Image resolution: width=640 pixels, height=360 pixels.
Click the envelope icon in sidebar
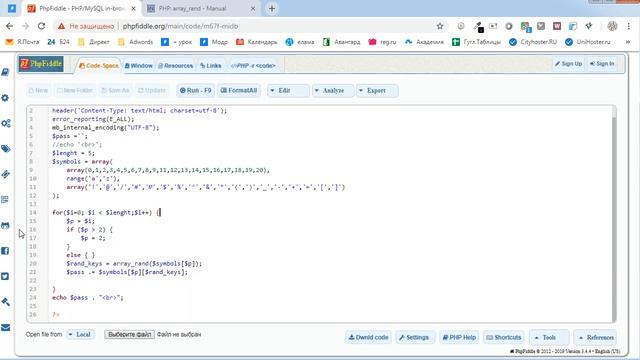5,327
